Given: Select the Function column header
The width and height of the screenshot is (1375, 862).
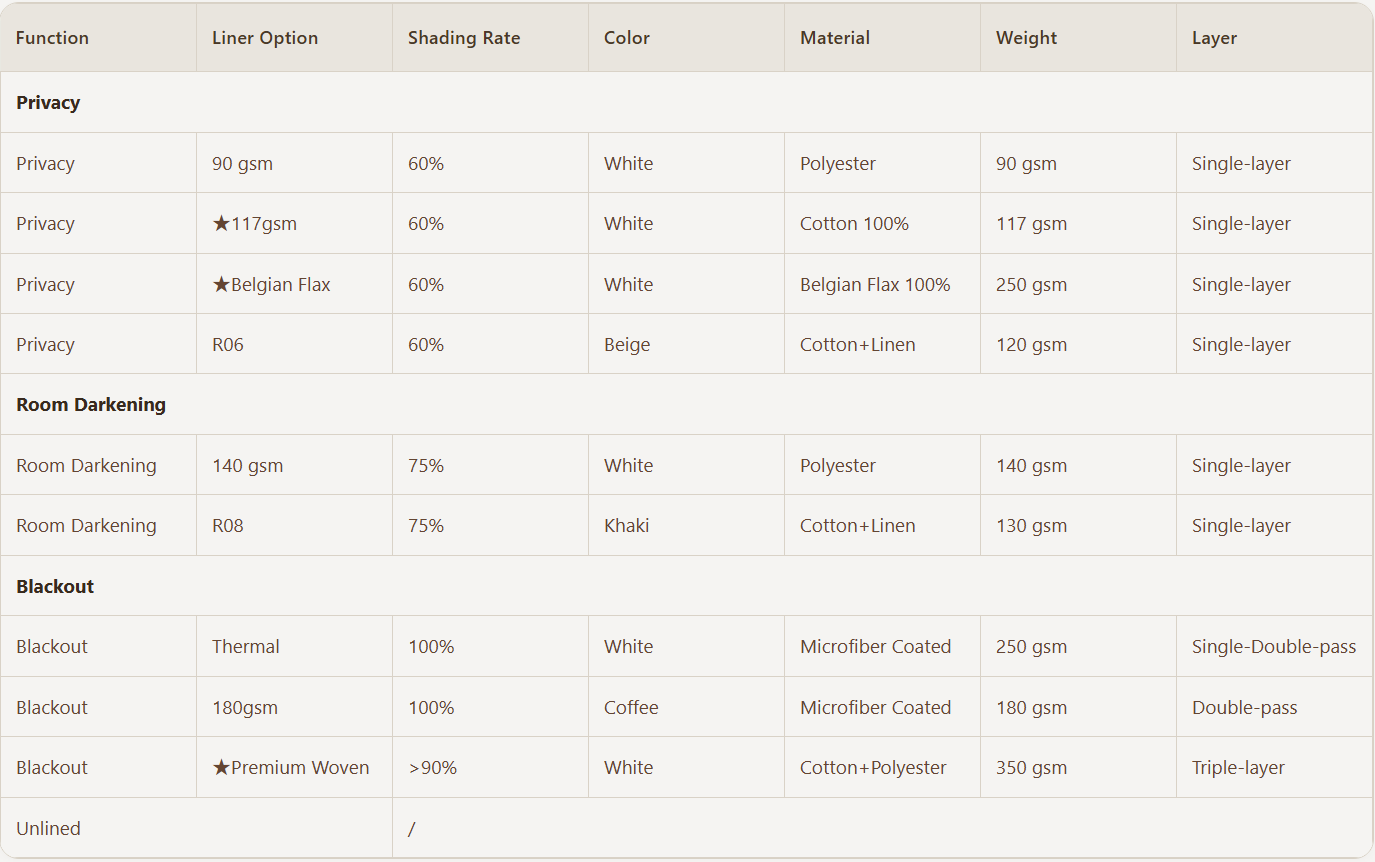Looking at the screenshot, I should click(x=98, y=38).
